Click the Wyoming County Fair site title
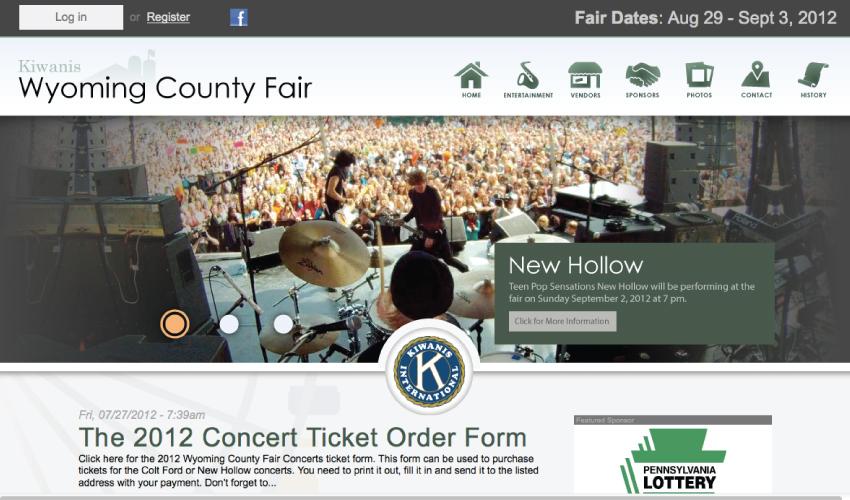The width and height of the screenshot is (850, 500). click(165, 88)
